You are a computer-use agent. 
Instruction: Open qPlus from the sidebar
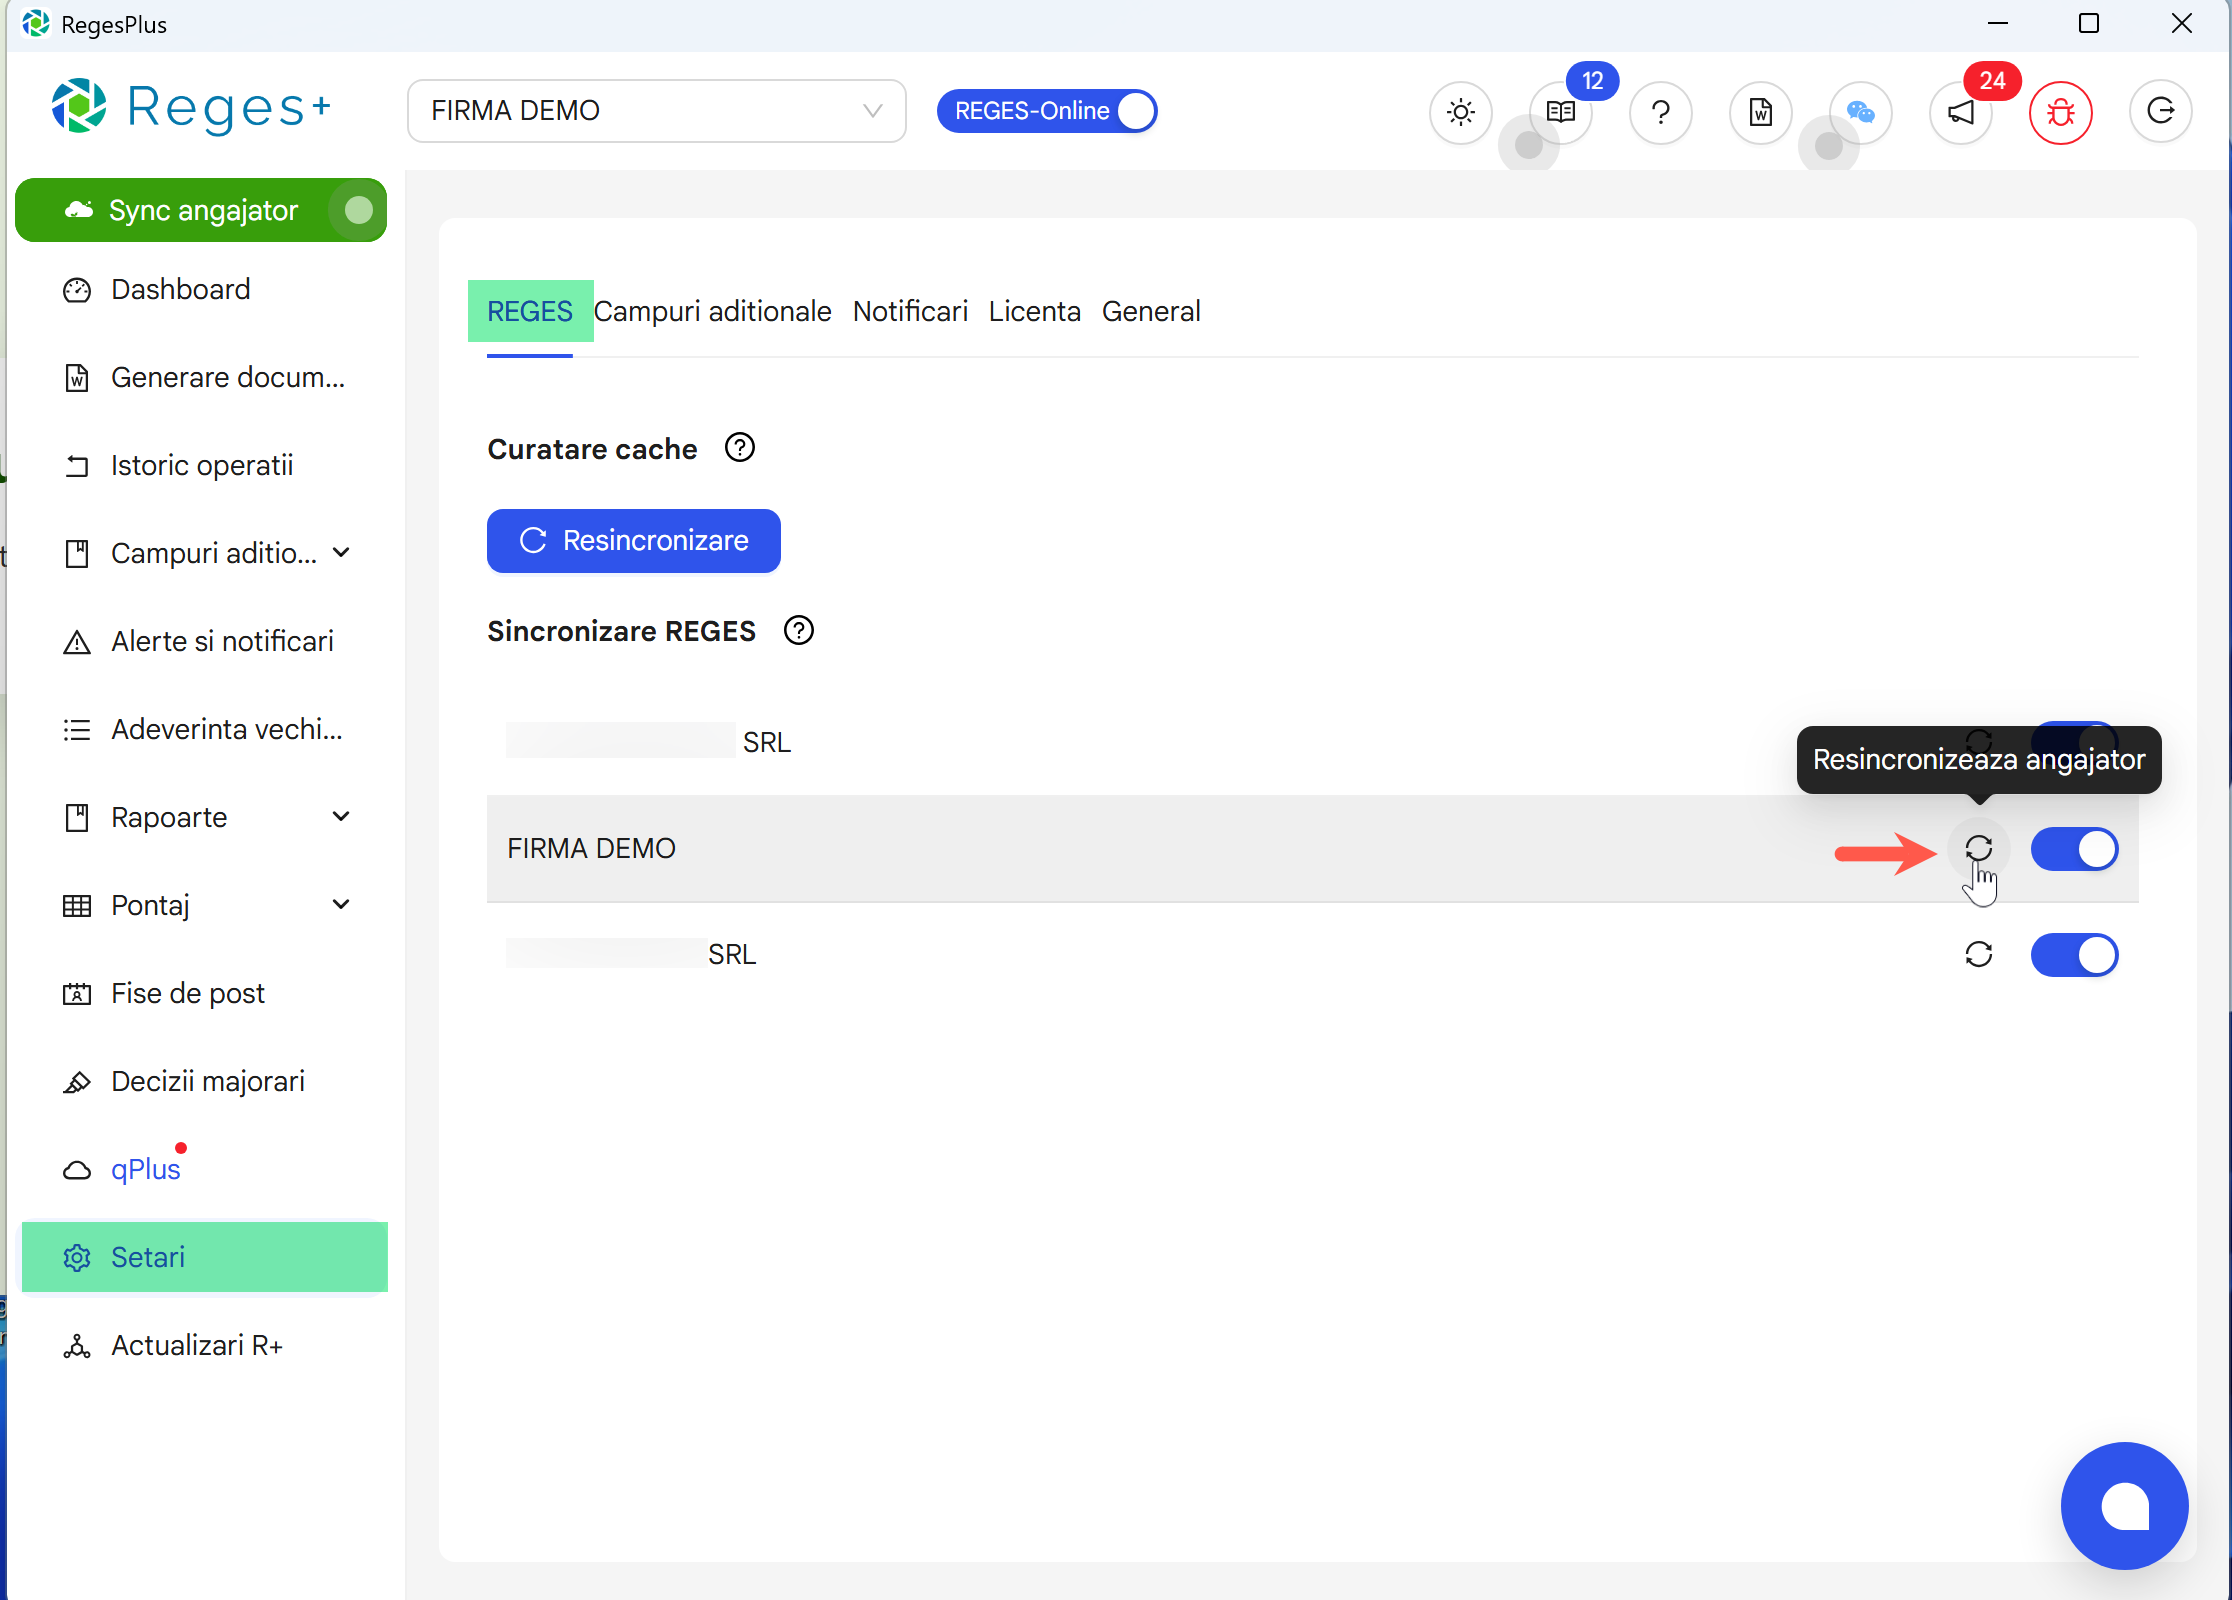pyautogui.click(x=145, y=1169)
